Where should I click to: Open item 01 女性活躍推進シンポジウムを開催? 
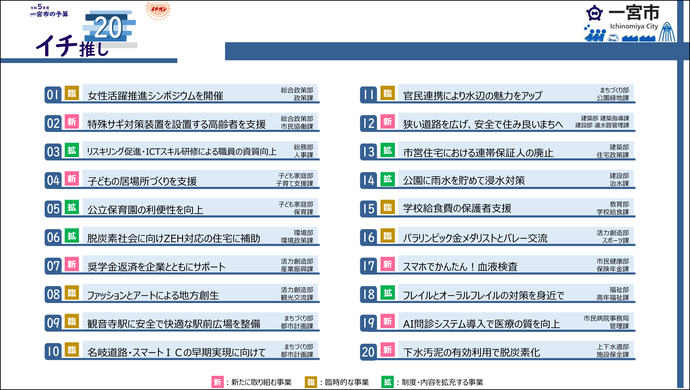tap(182, 94)
